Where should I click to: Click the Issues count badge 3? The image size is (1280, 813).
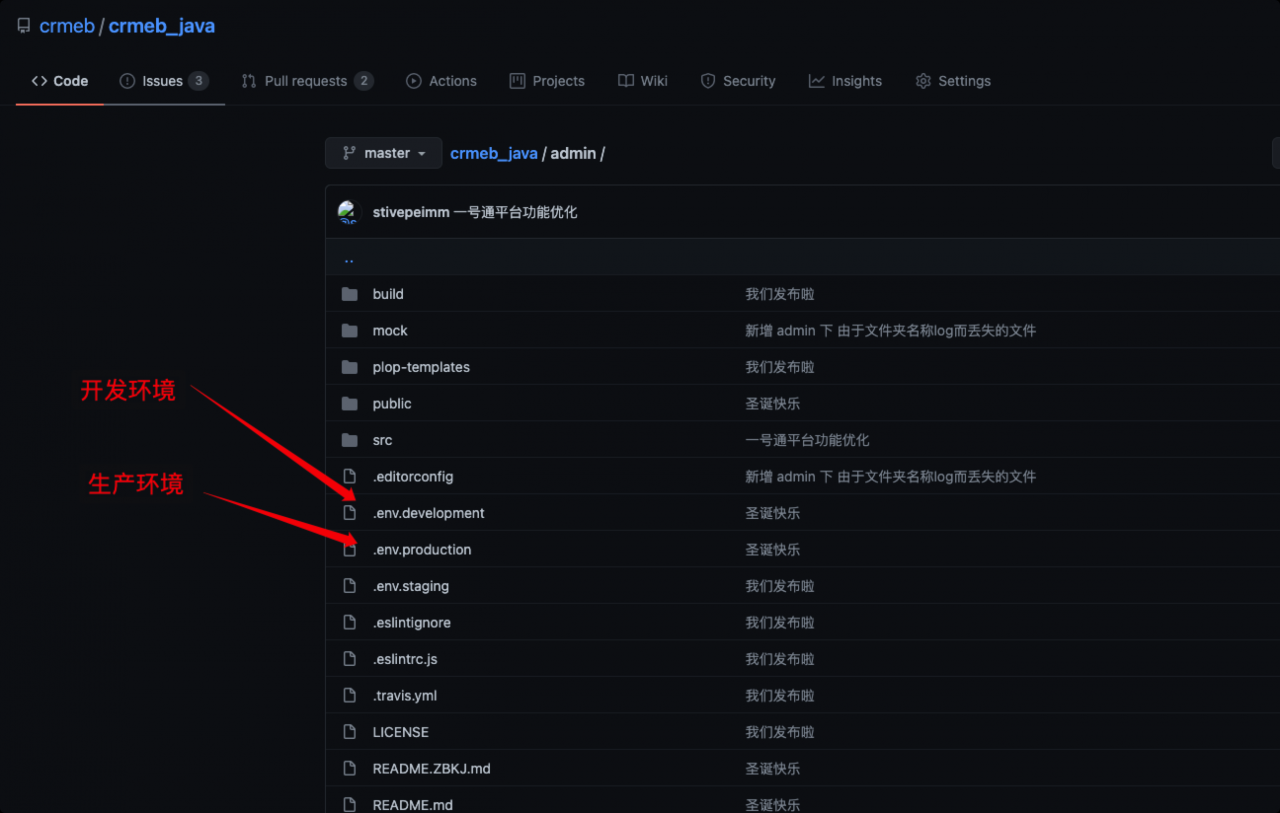click(x=198, y=81)
